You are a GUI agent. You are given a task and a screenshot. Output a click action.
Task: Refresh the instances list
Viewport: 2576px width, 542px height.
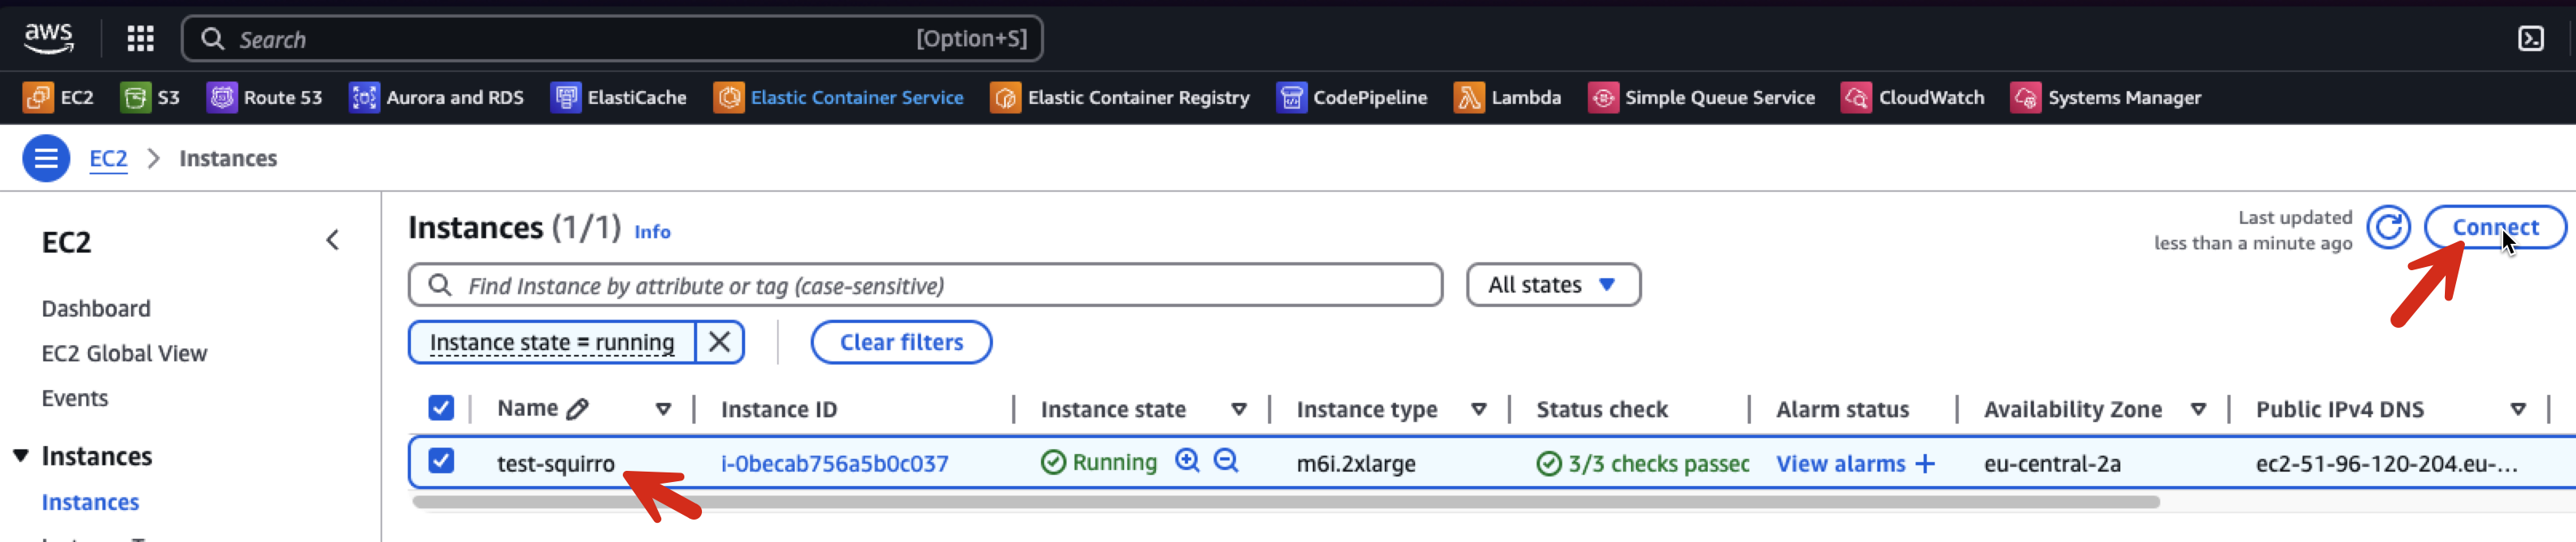click(2388, 227)
